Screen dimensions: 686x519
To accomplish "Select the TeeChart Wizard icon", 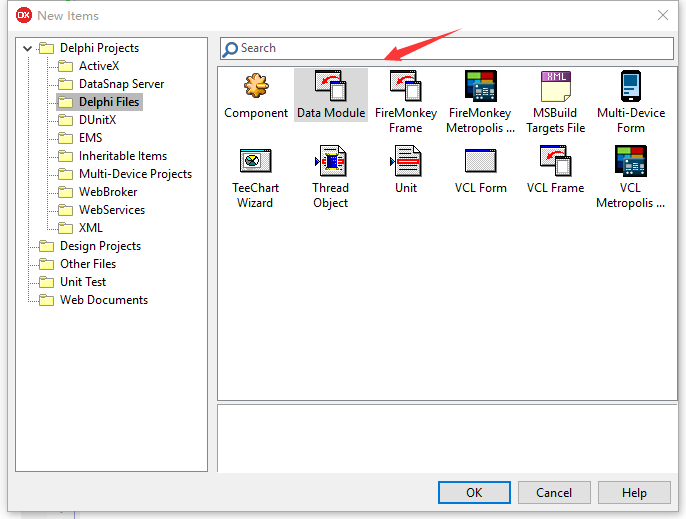I will click(256, 161).
